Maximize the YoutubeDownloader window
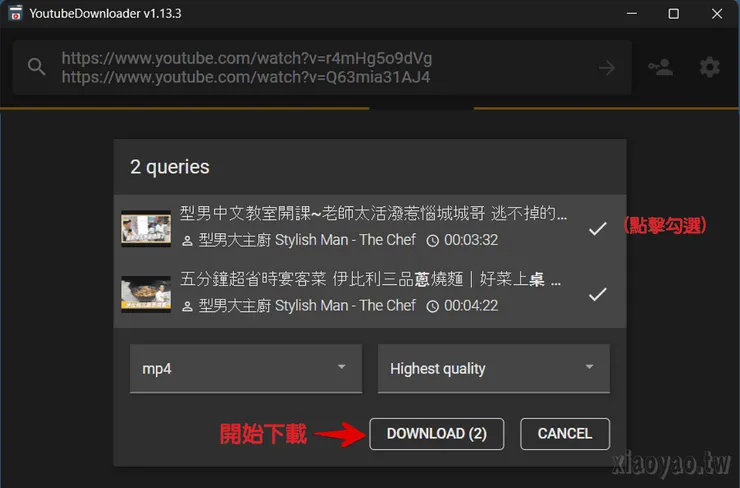The image size is (740, 488). 673,14
